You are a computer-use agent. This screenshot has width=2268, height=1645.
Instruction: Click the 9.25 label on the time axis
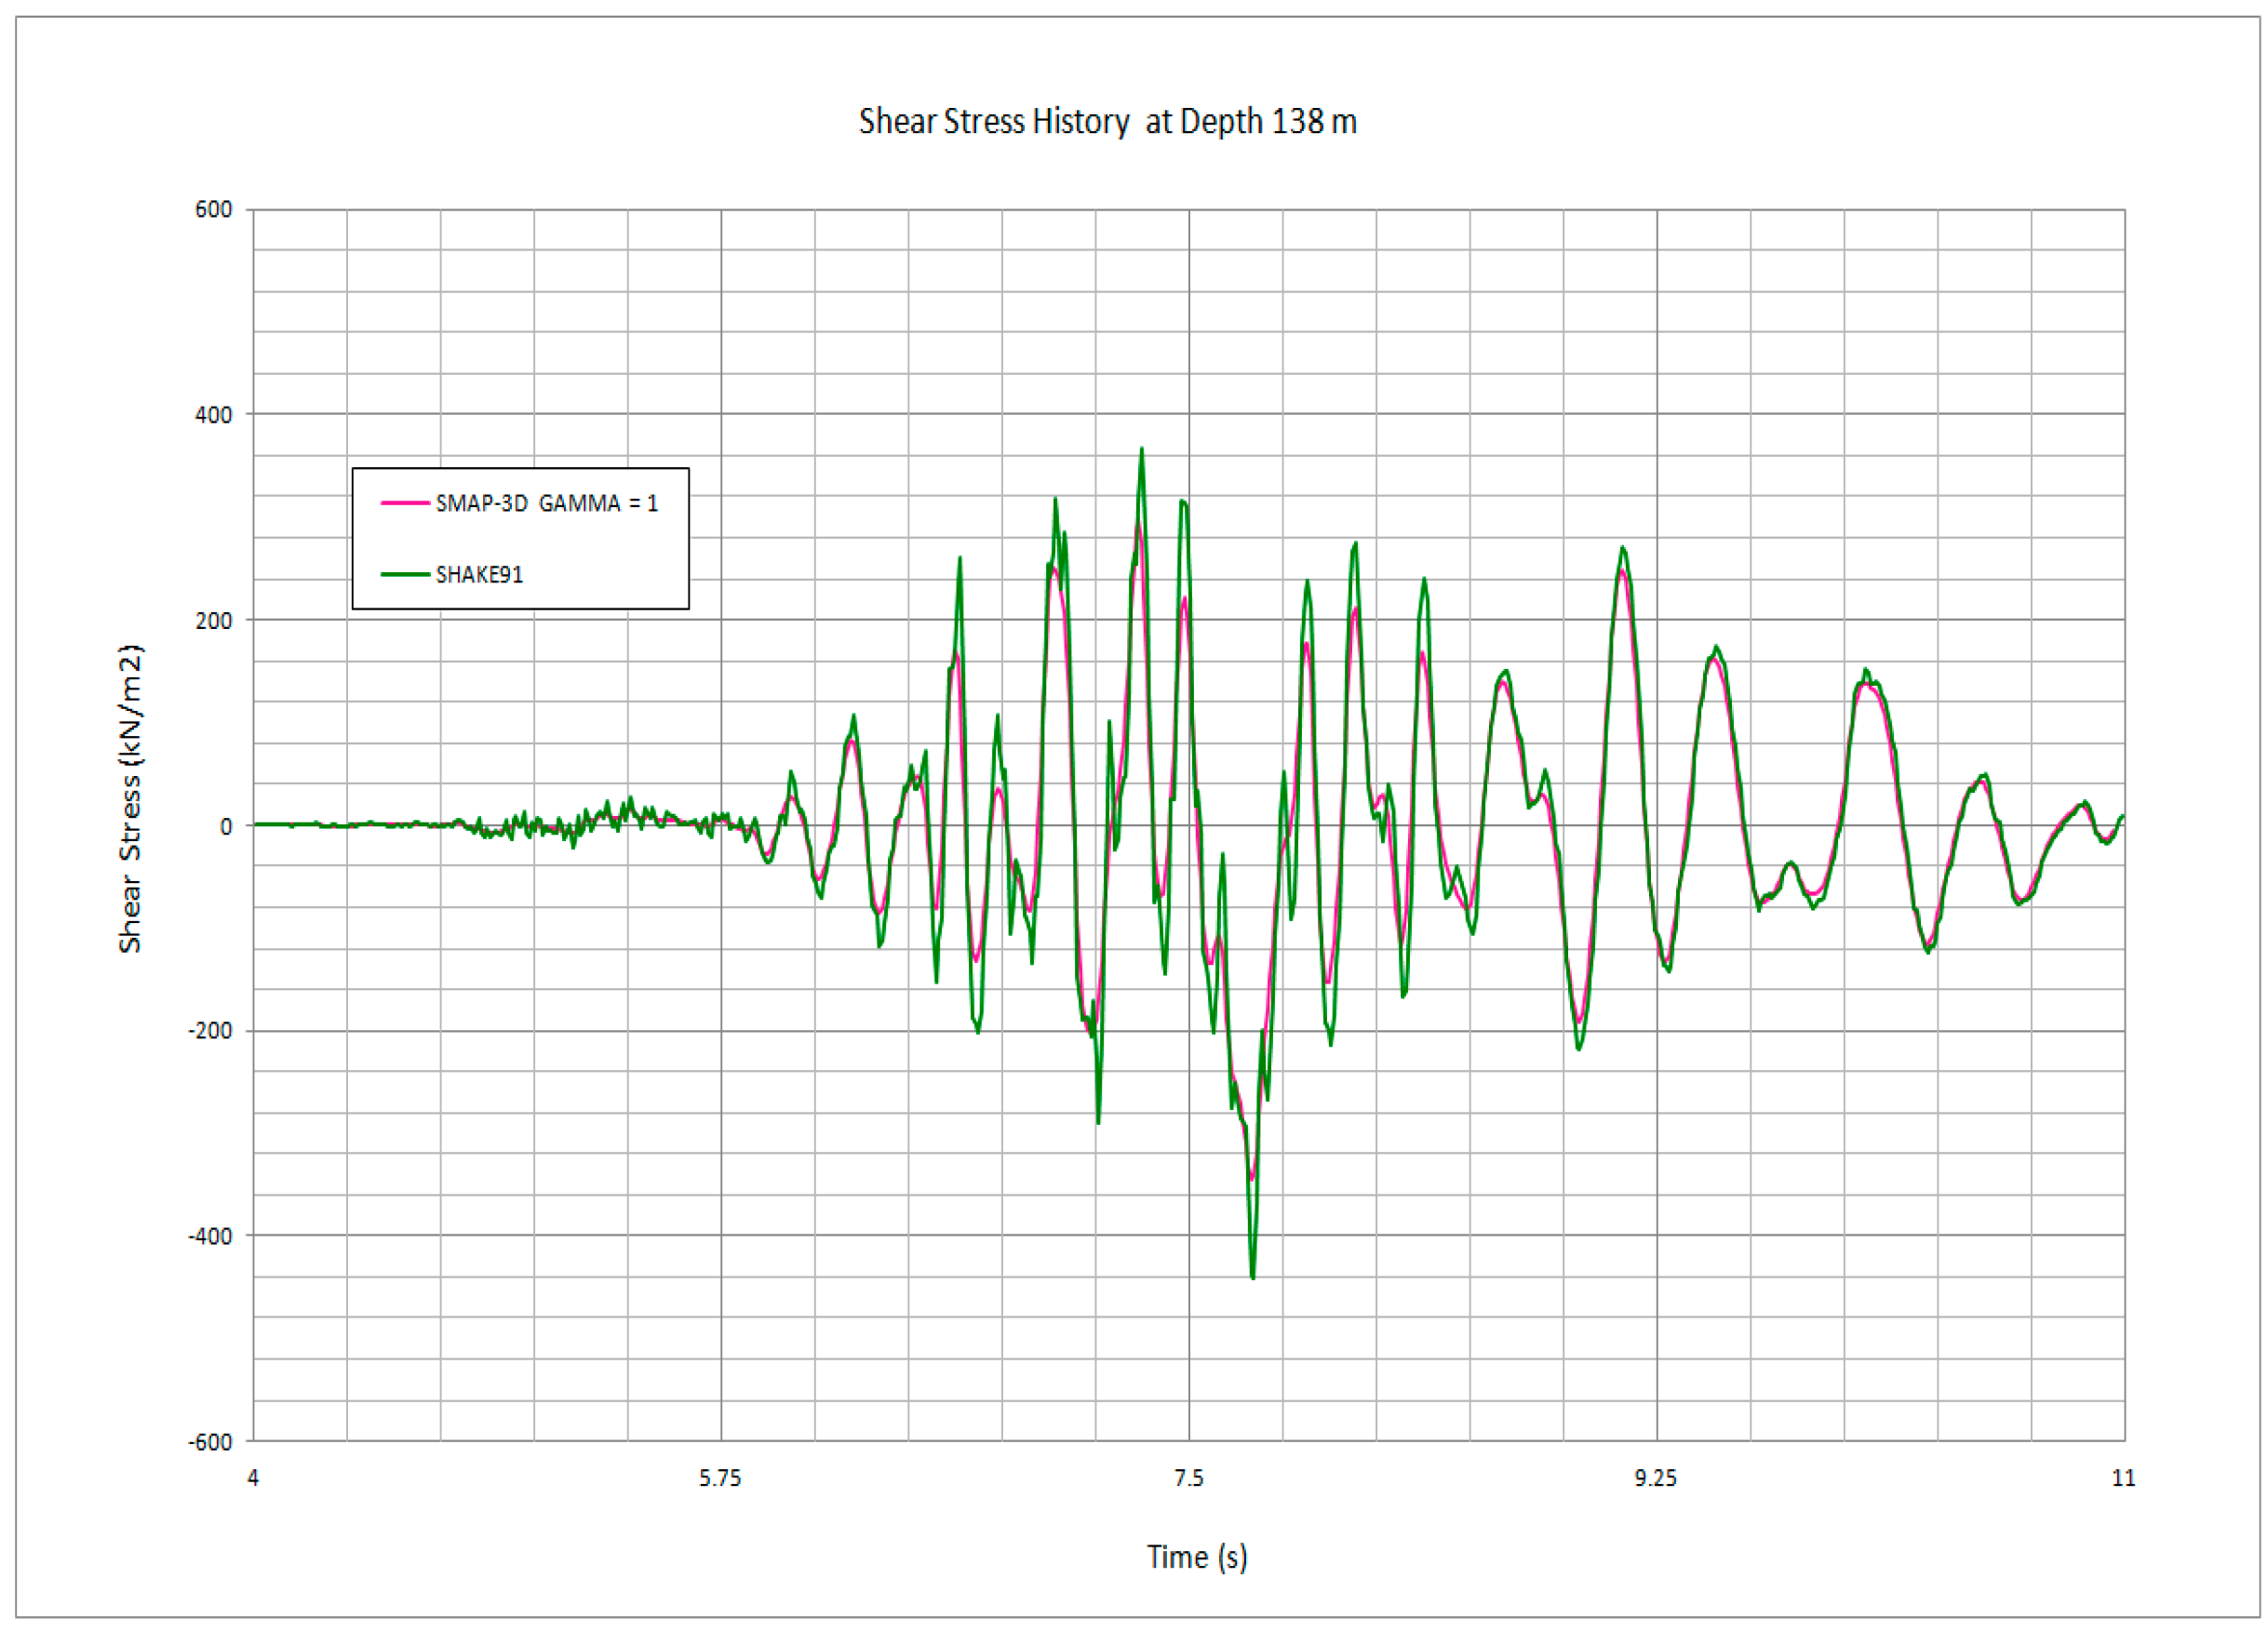point(1655,1478)
